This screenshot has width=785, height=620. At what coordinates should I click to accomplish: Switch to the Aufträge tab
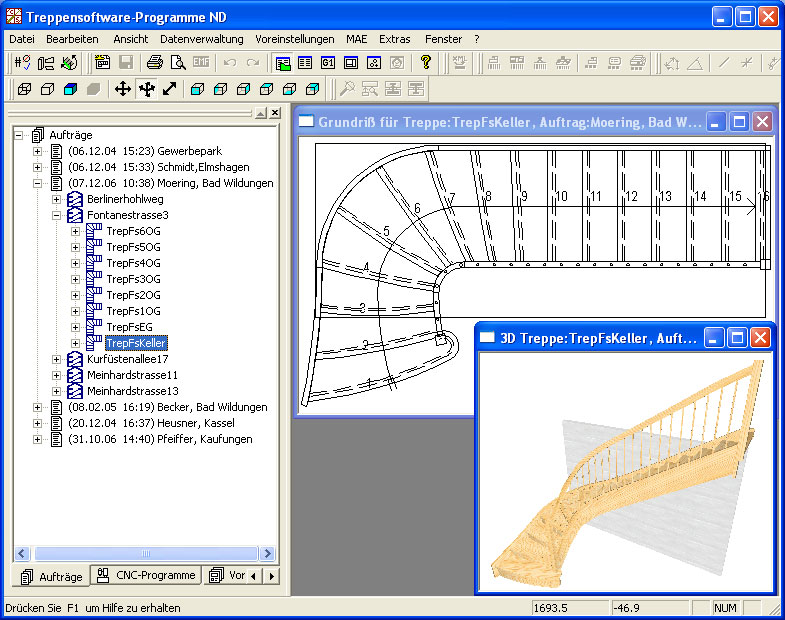click(51, 576)
